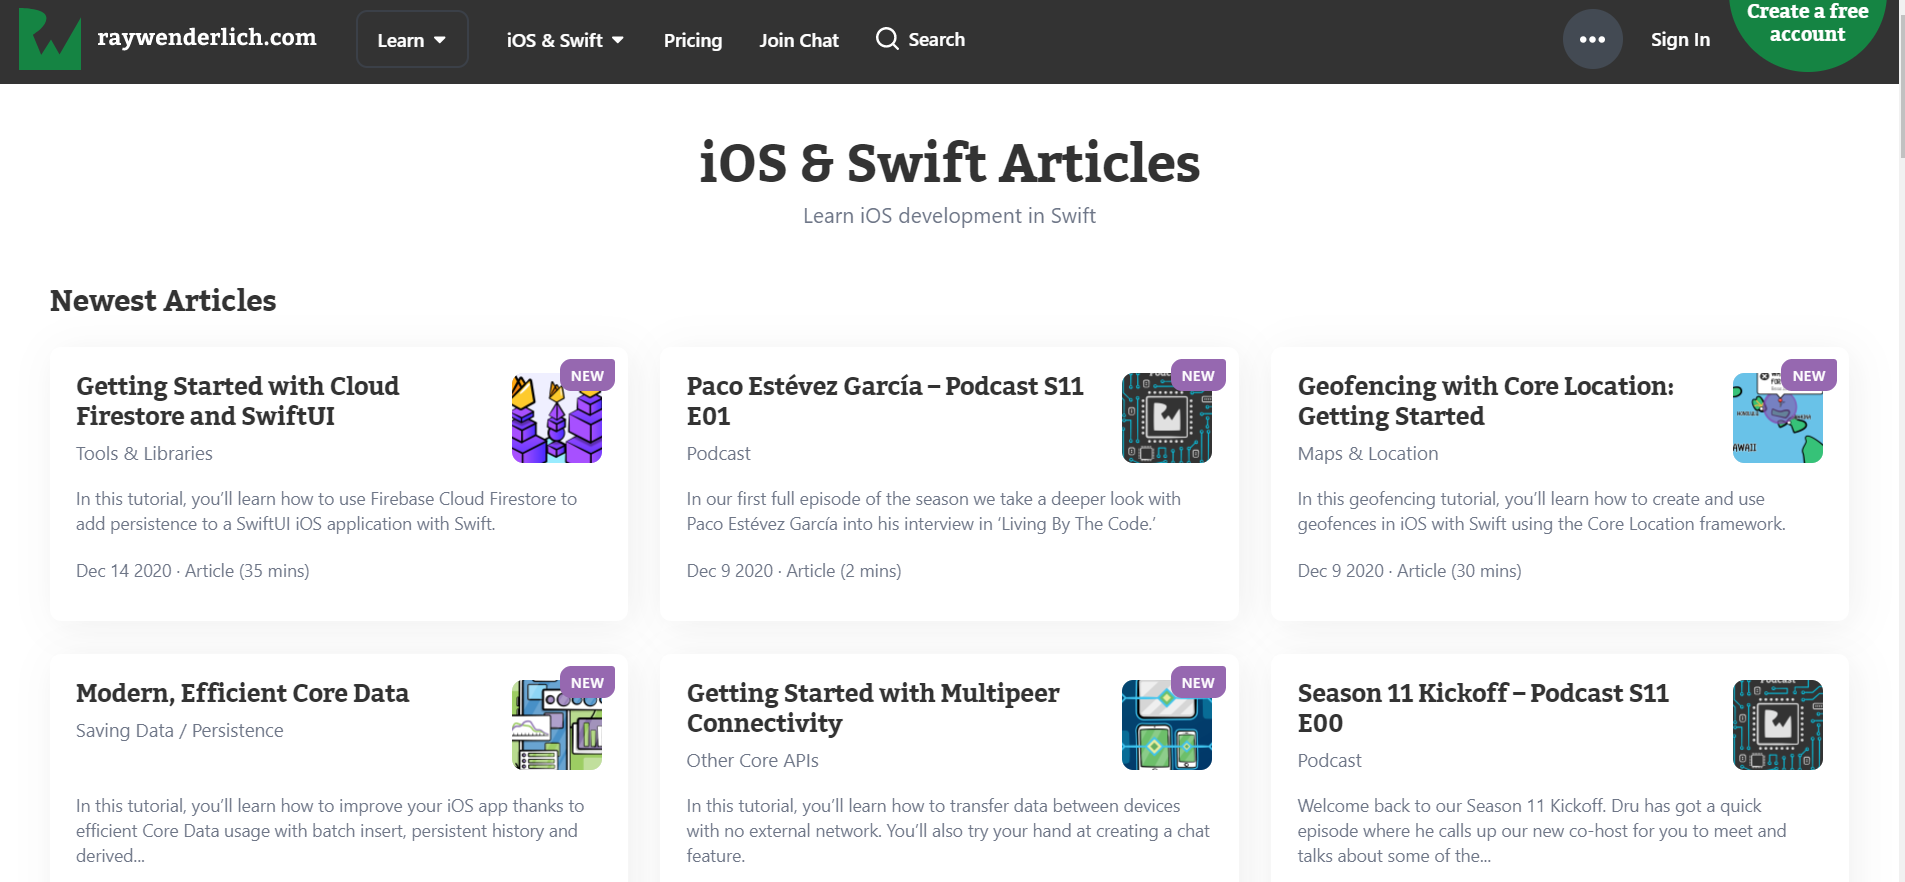1905x882 pixels.
Task: Click 'Saving Data / Persistence' category text
Action: (180, 730)
